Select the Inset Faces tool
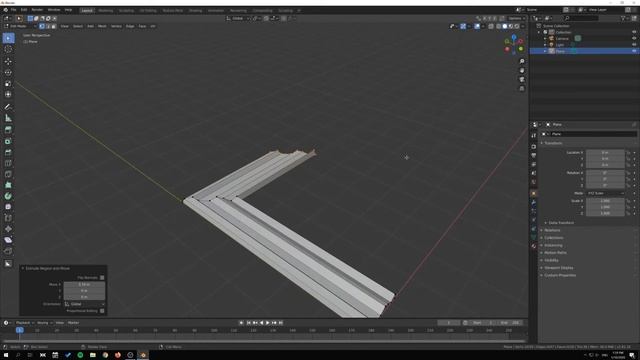The width and height of the screenshot is (640, 360). point(8,141)
